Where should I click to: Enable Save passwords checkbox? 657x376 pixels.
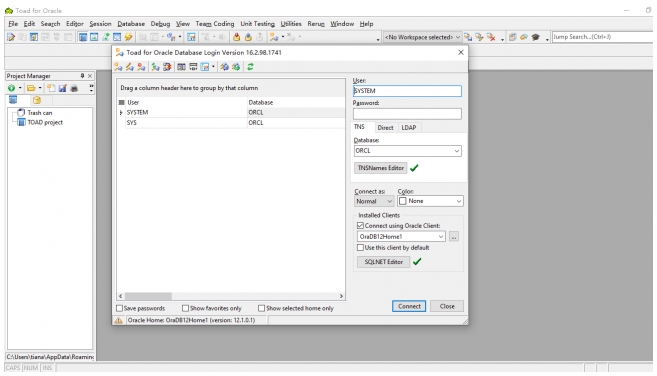point(119,308)
